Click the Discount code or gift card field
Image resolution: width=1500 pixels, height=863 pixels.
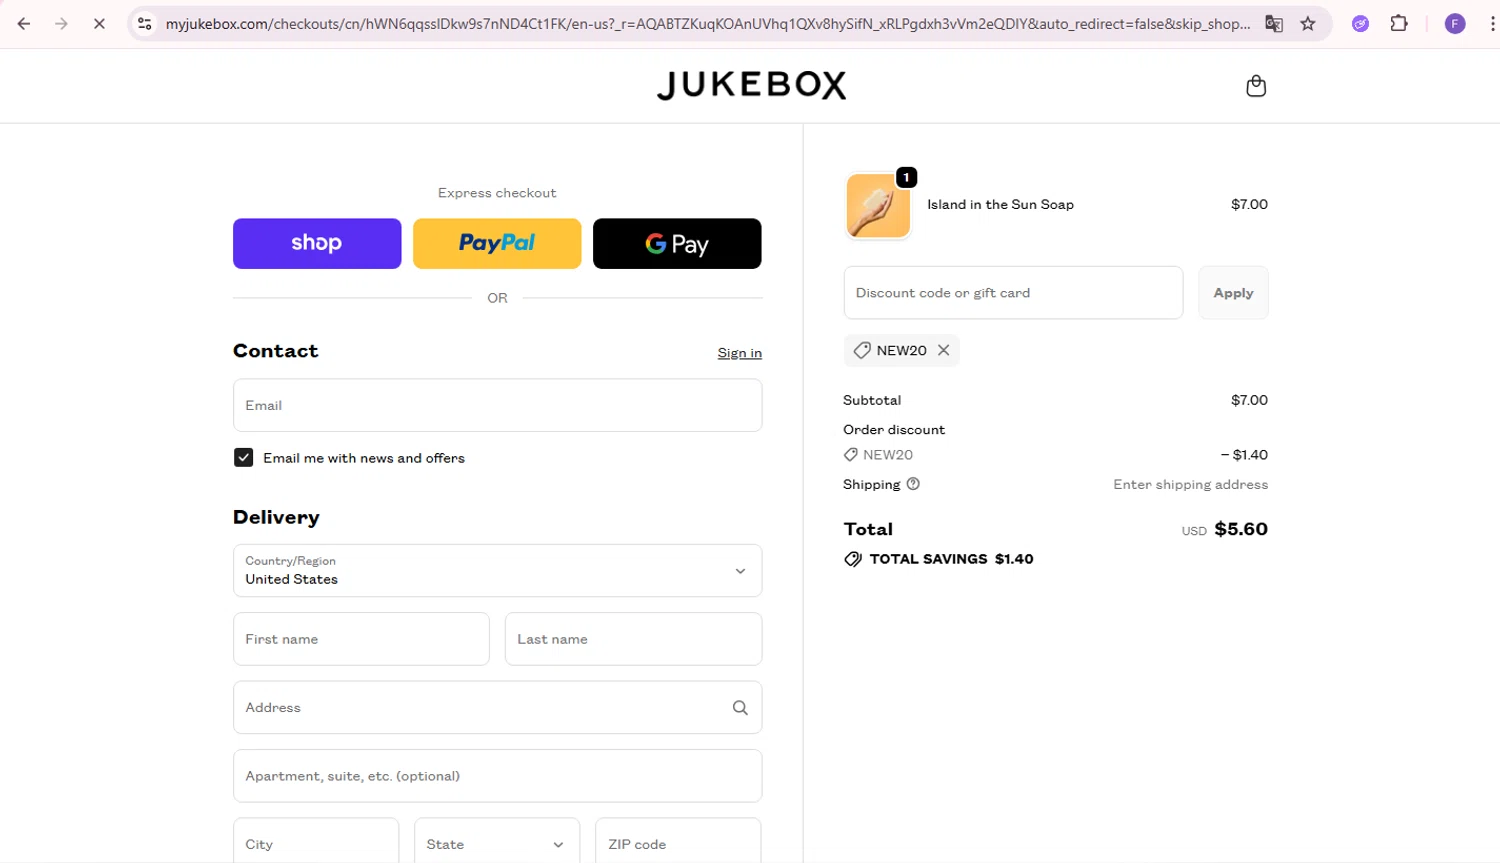(1013, 293)
